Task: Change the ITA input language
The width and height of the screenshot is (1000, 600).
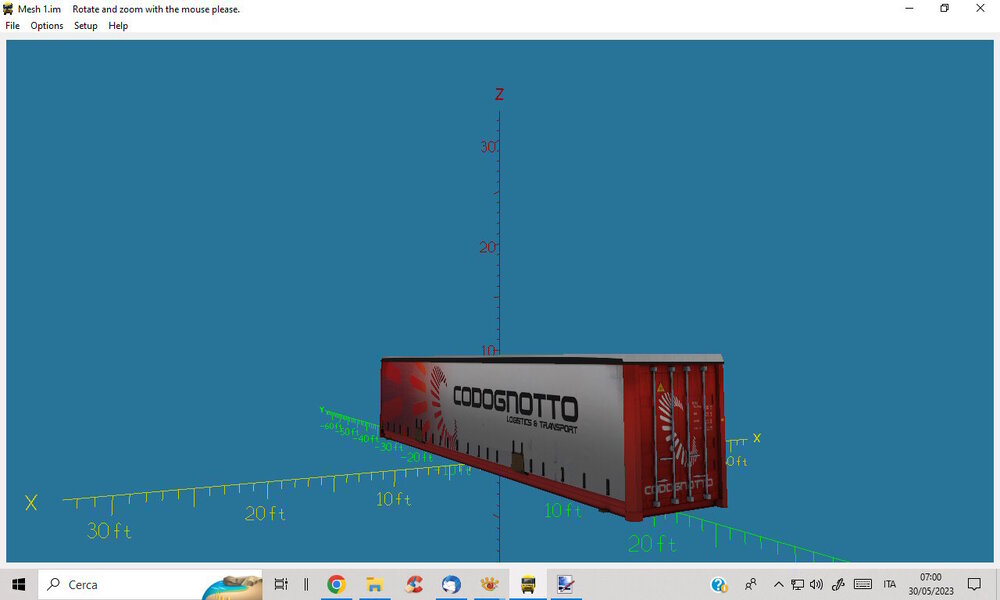Action: pos(890,584)
